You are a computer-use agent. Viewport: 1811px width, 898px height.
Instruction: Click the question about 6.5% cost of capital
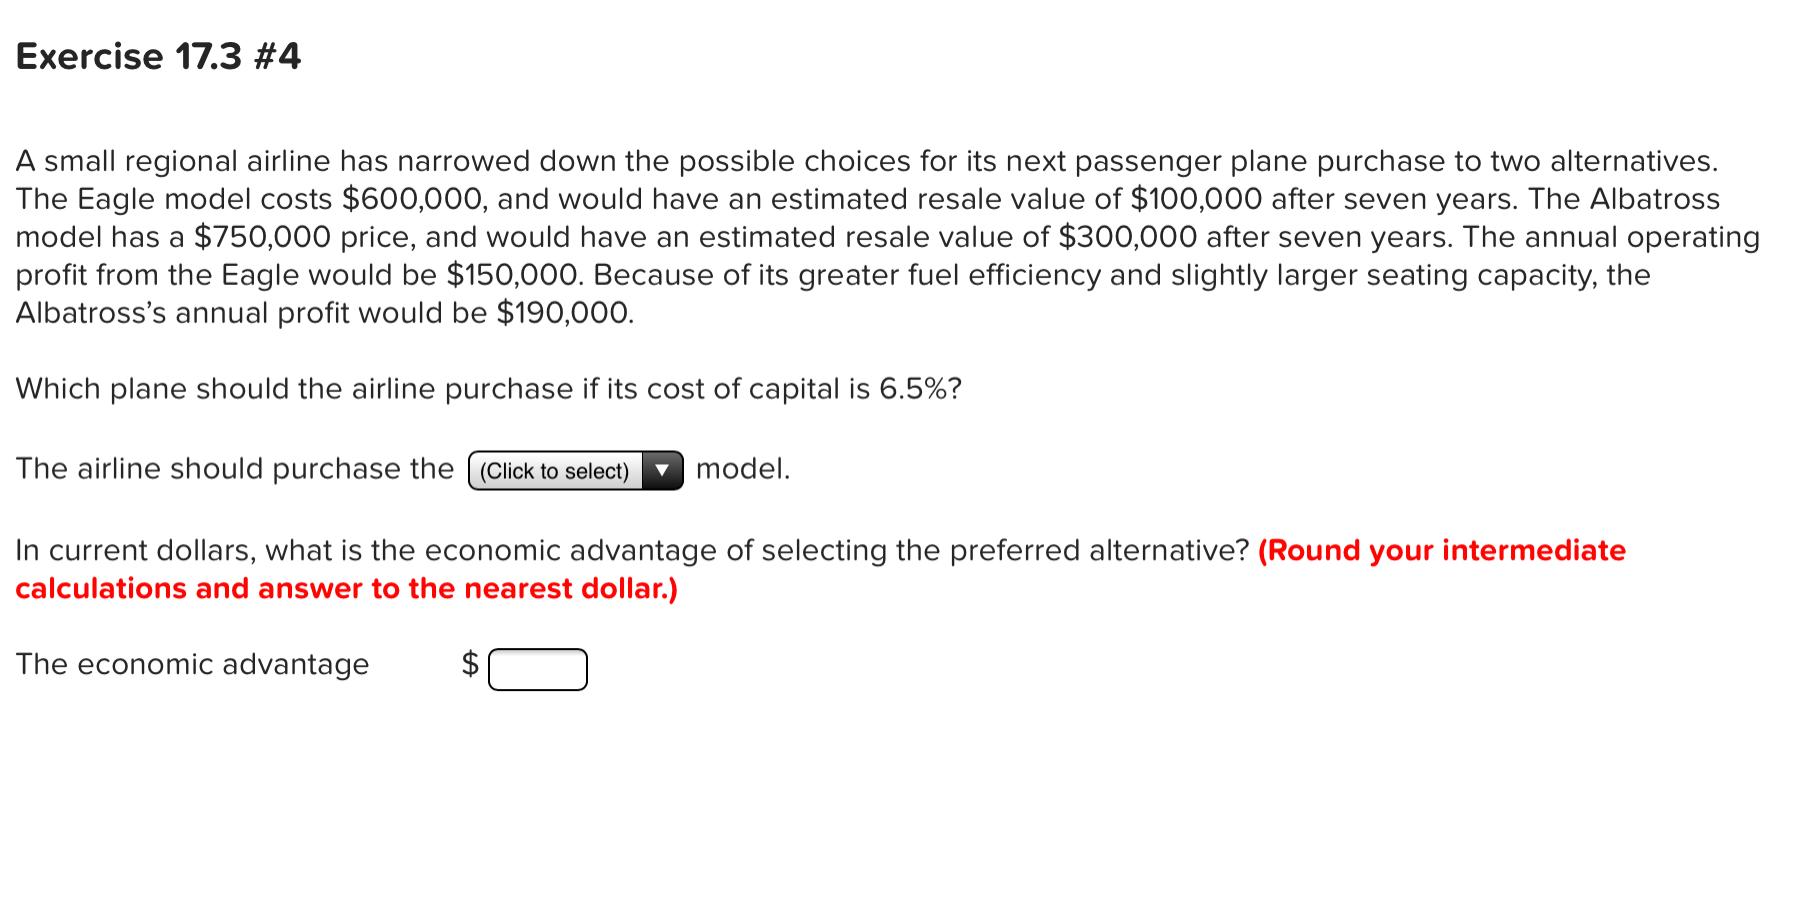click(x=490, y=389)
